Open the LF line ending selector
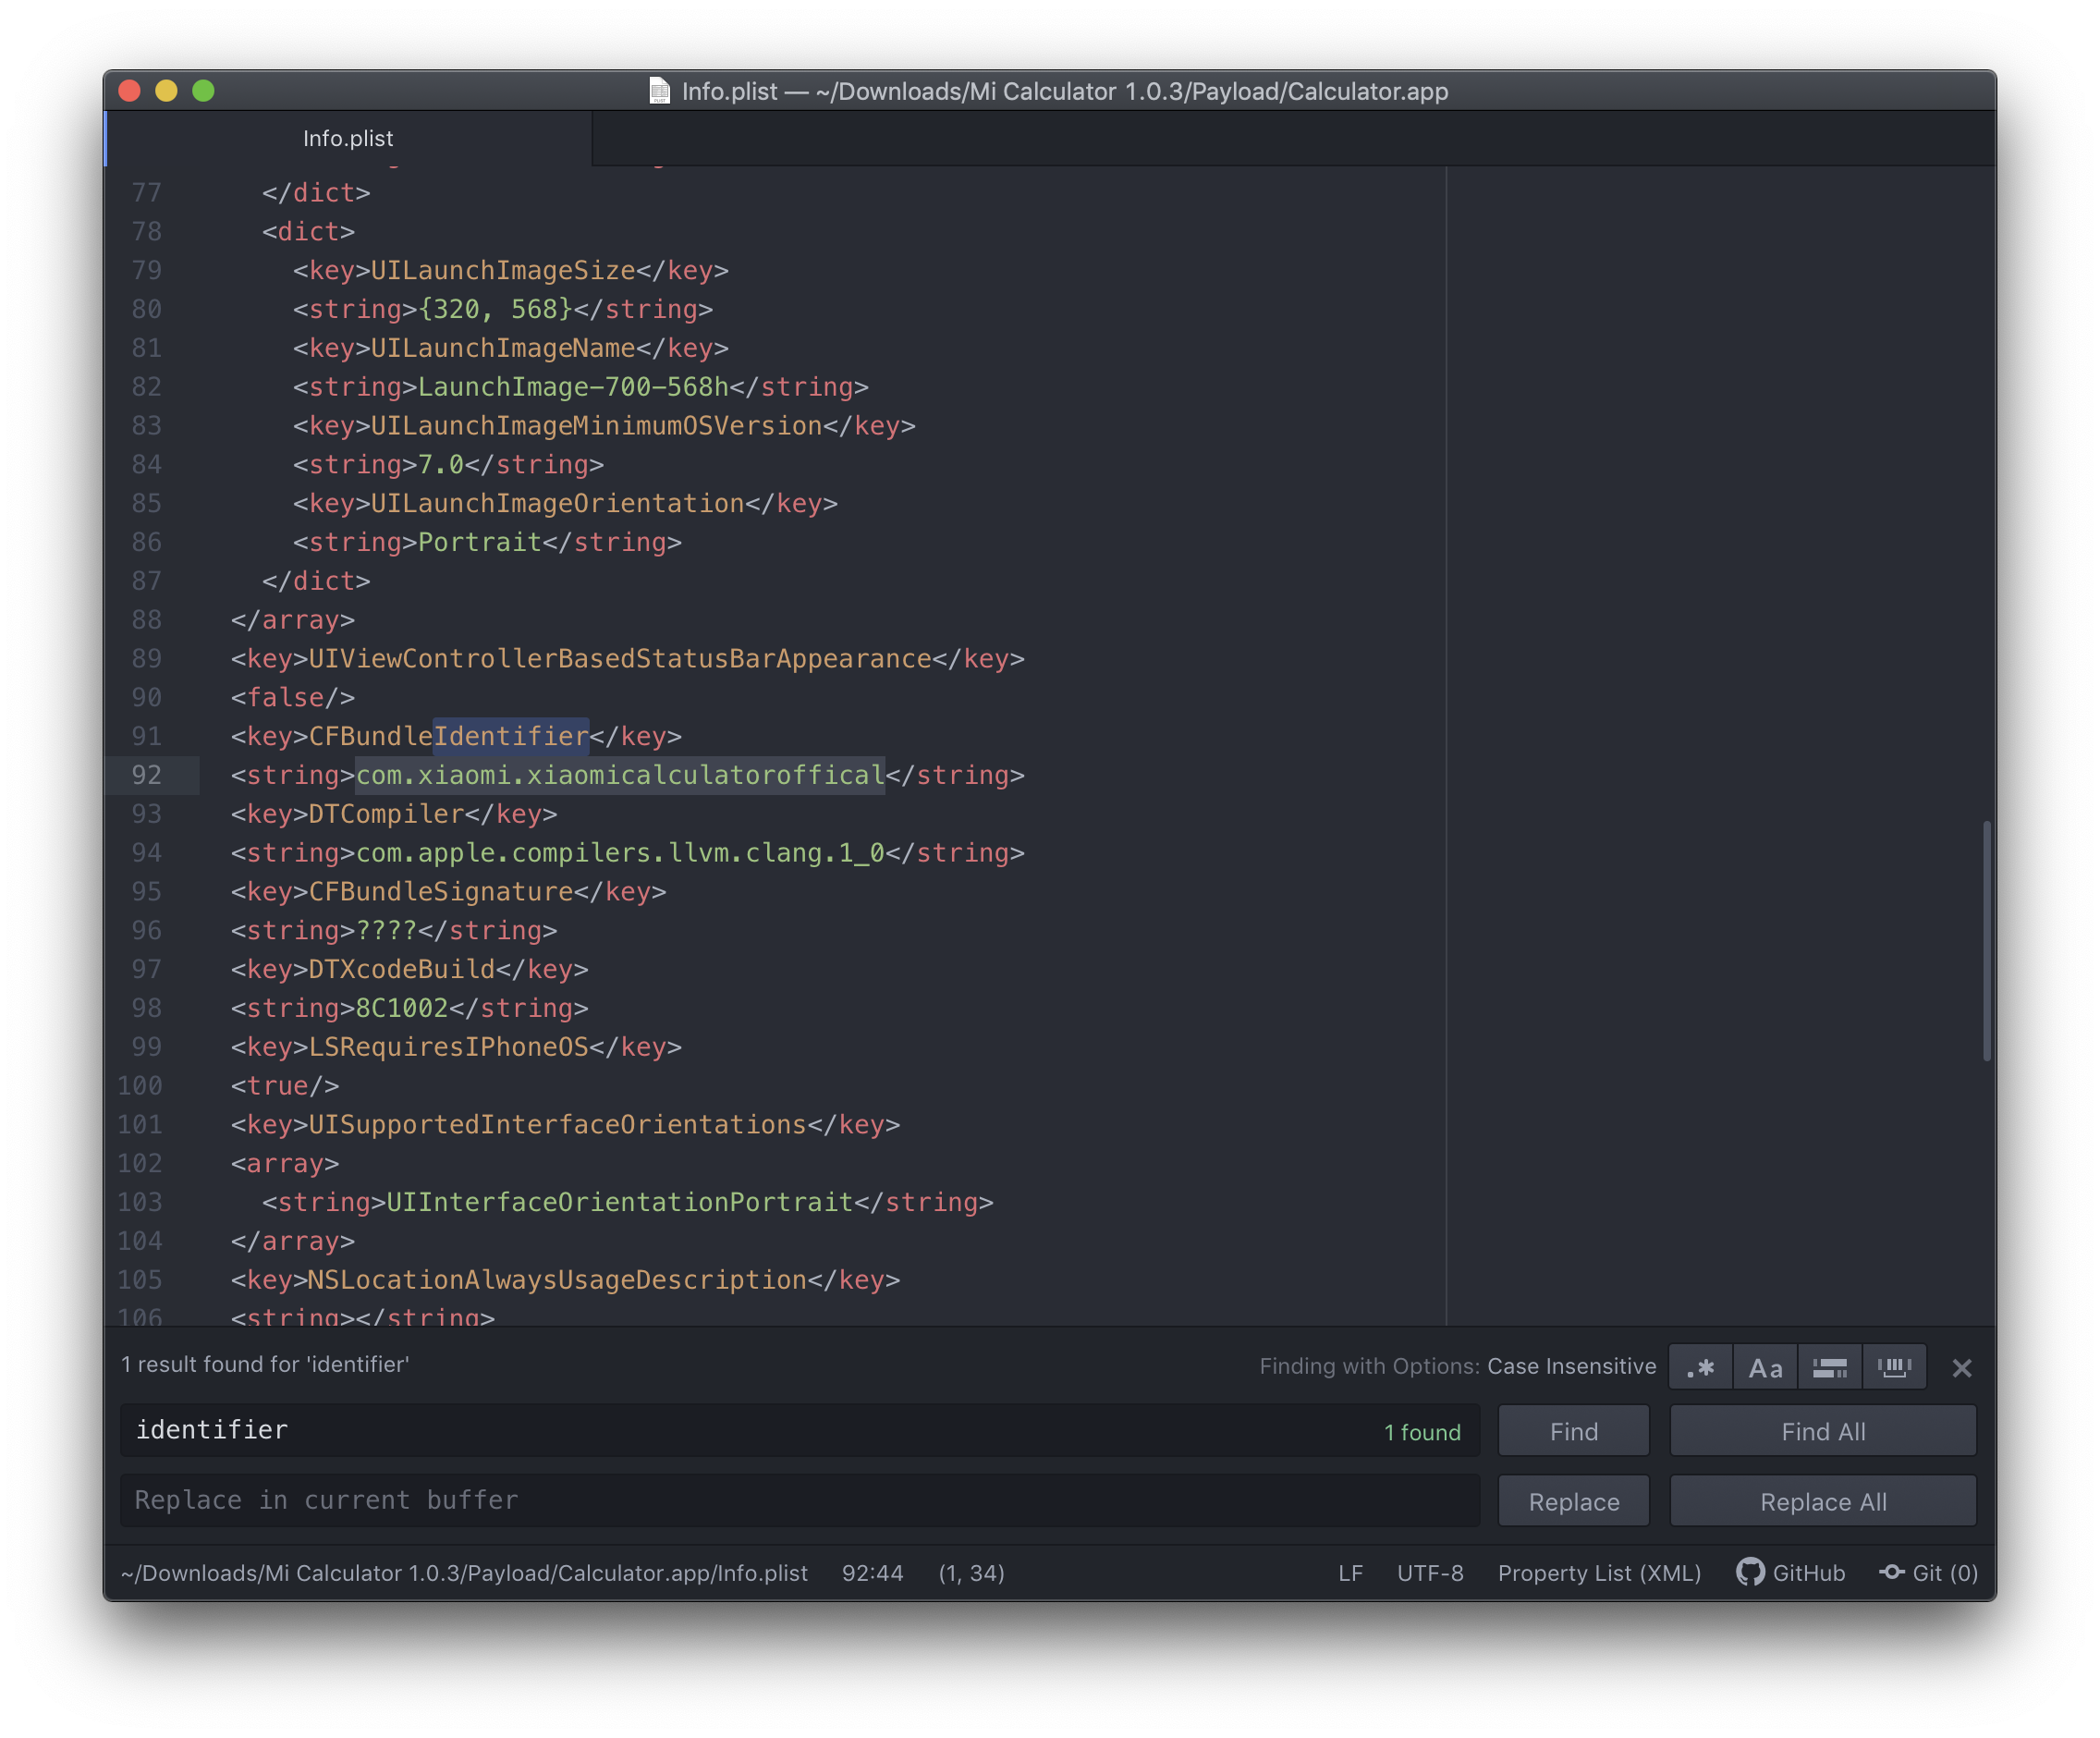Image resolution: width=2100 pixels, height=1738 pixels. (1350, 1573)
